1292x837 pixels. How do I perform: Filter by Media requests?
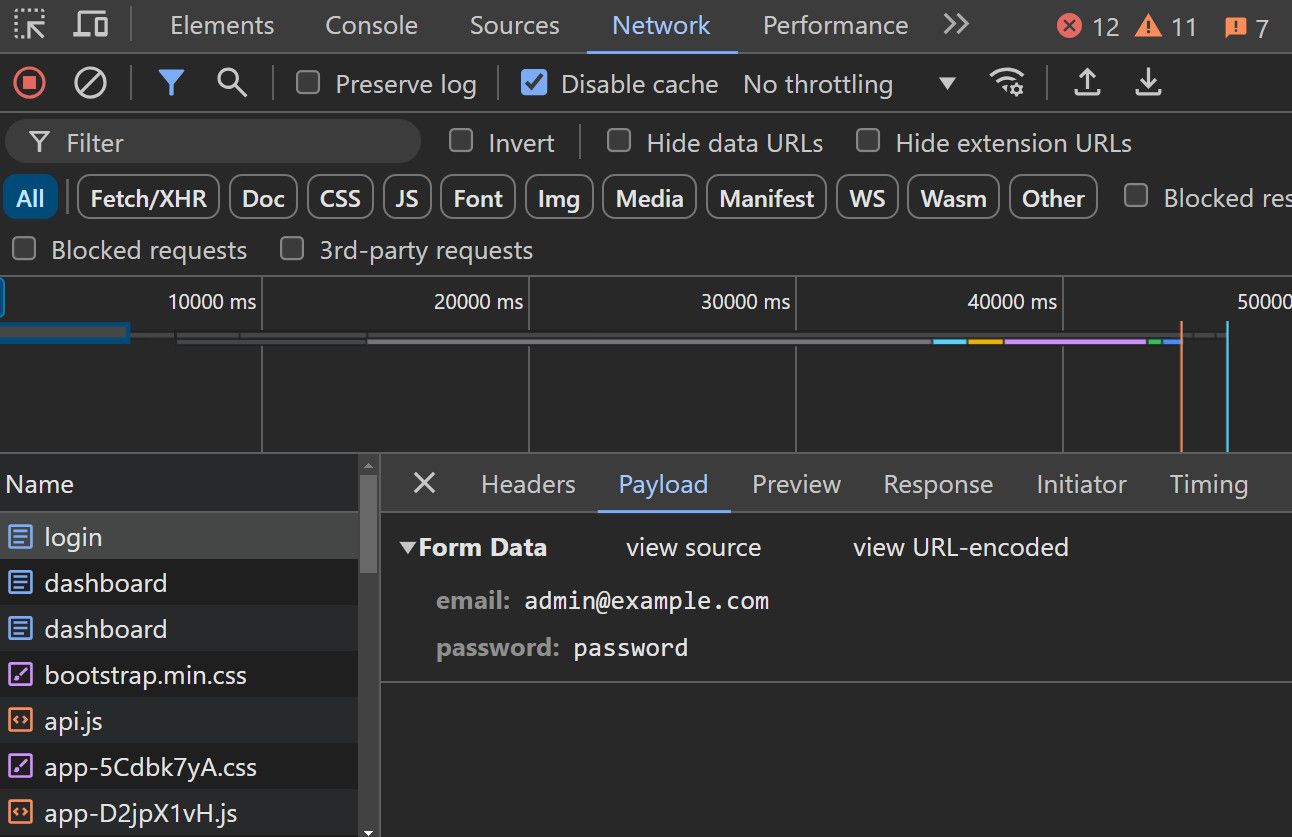(649, 198)
